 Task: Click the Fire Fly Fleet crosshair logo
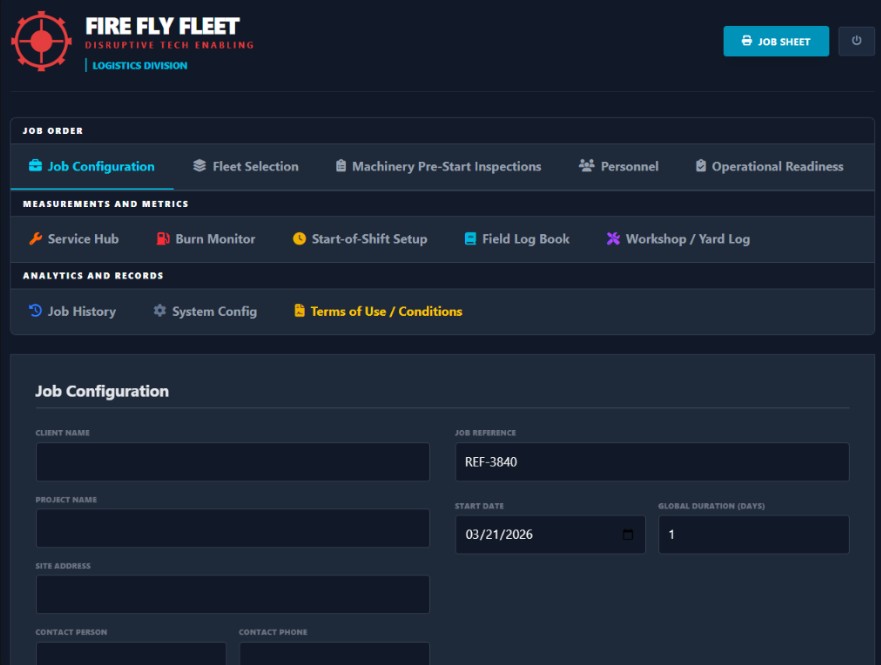coord(40,41)
